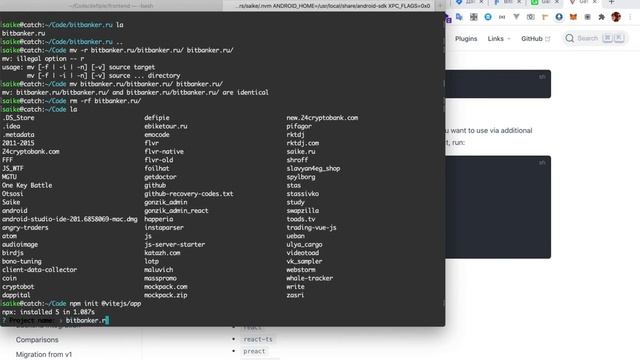640x360 pixels.
Task: Expand the Links dropdown in Vite navbar
Action: (499, 39)
